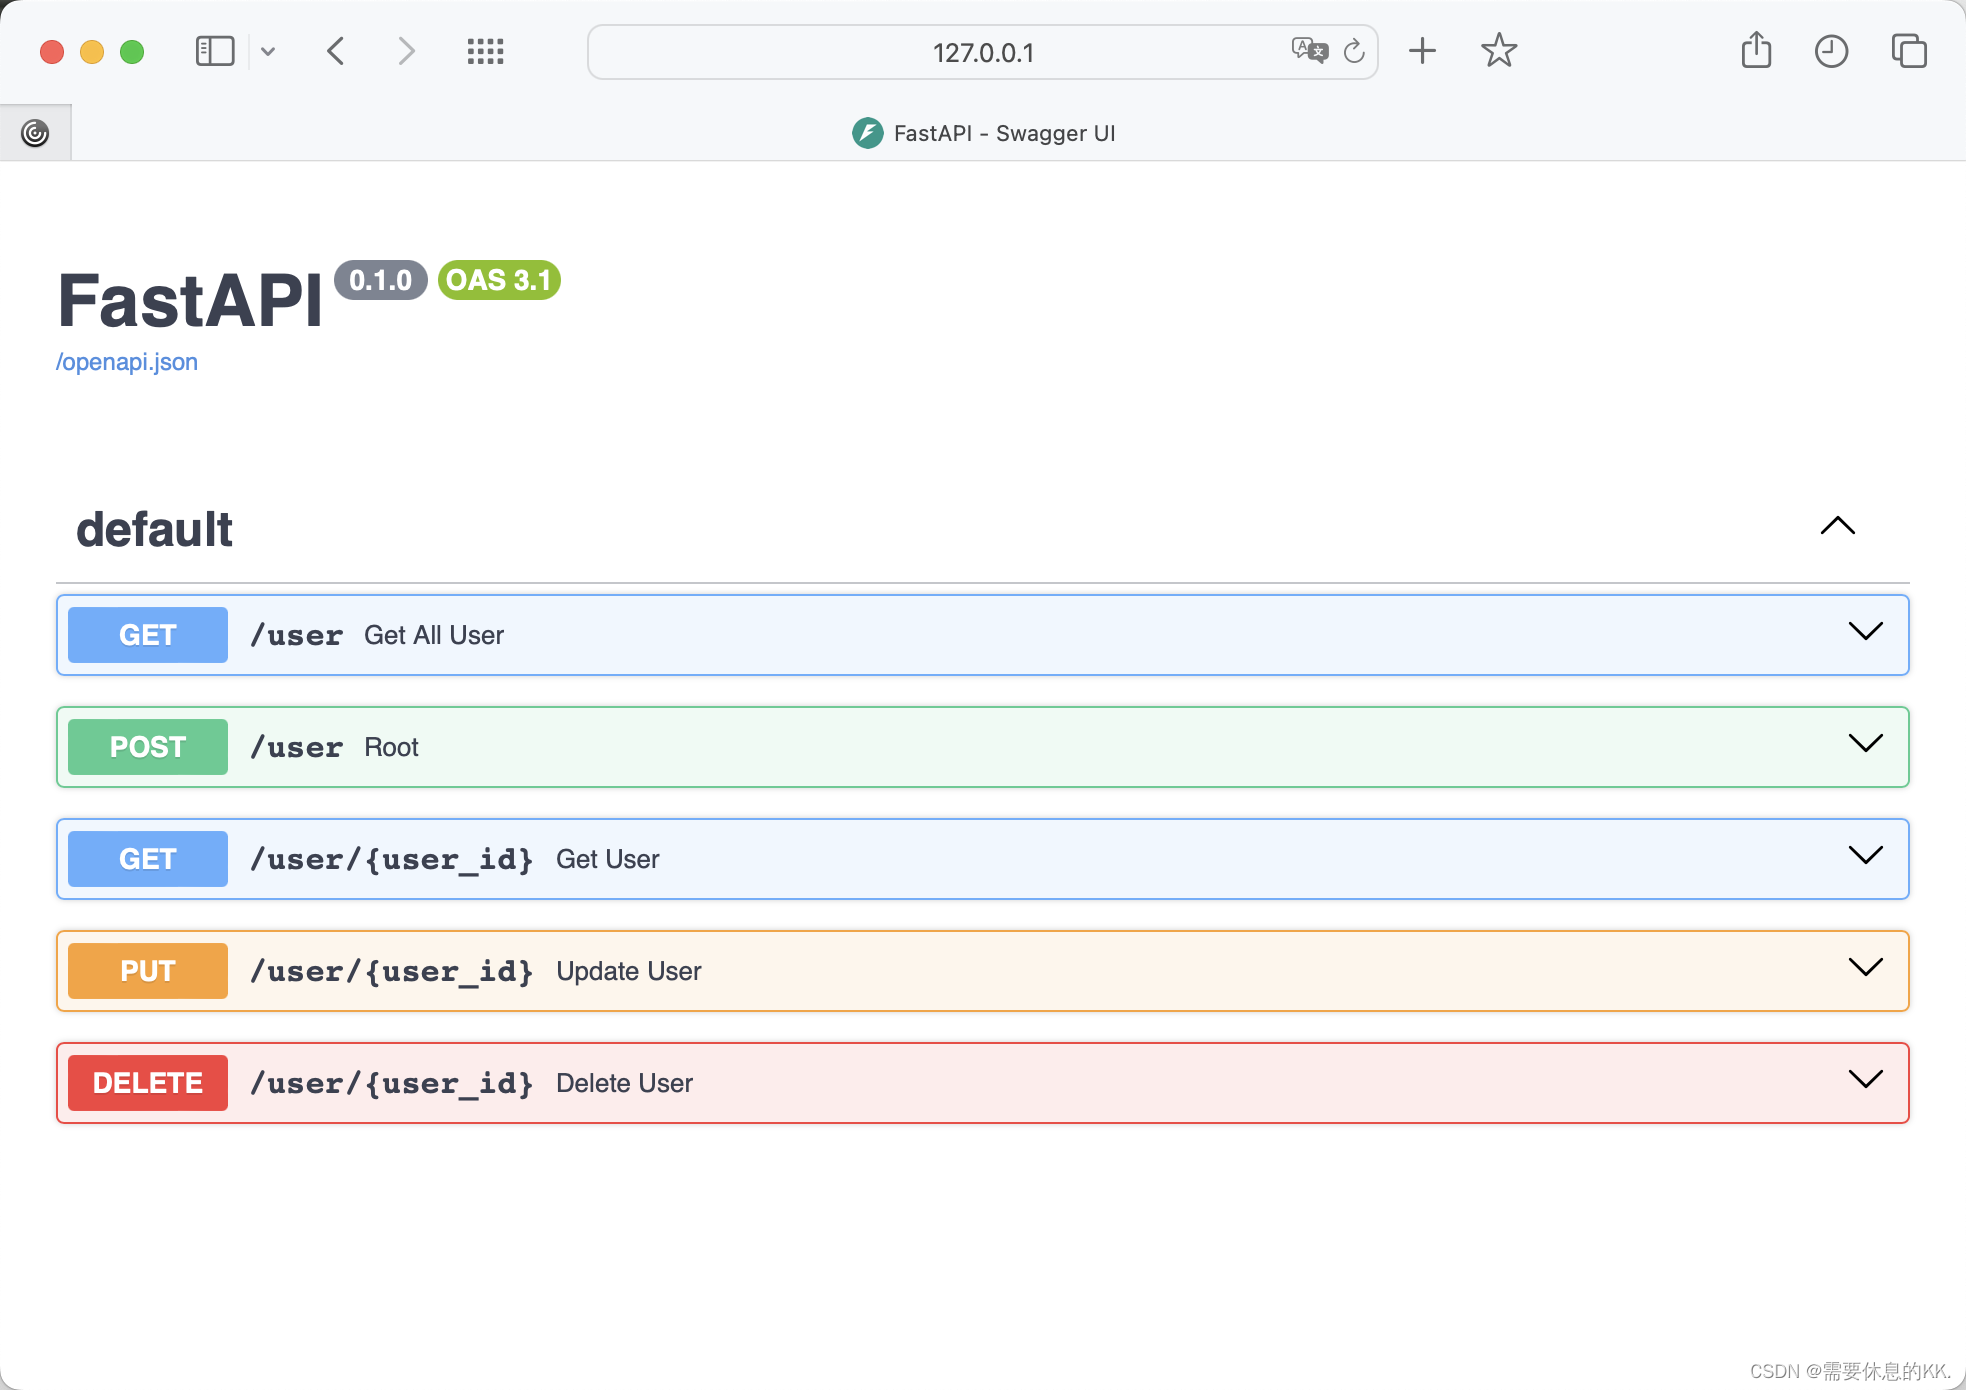Open the Share icon in toolbar

(x=1756, y=50)
